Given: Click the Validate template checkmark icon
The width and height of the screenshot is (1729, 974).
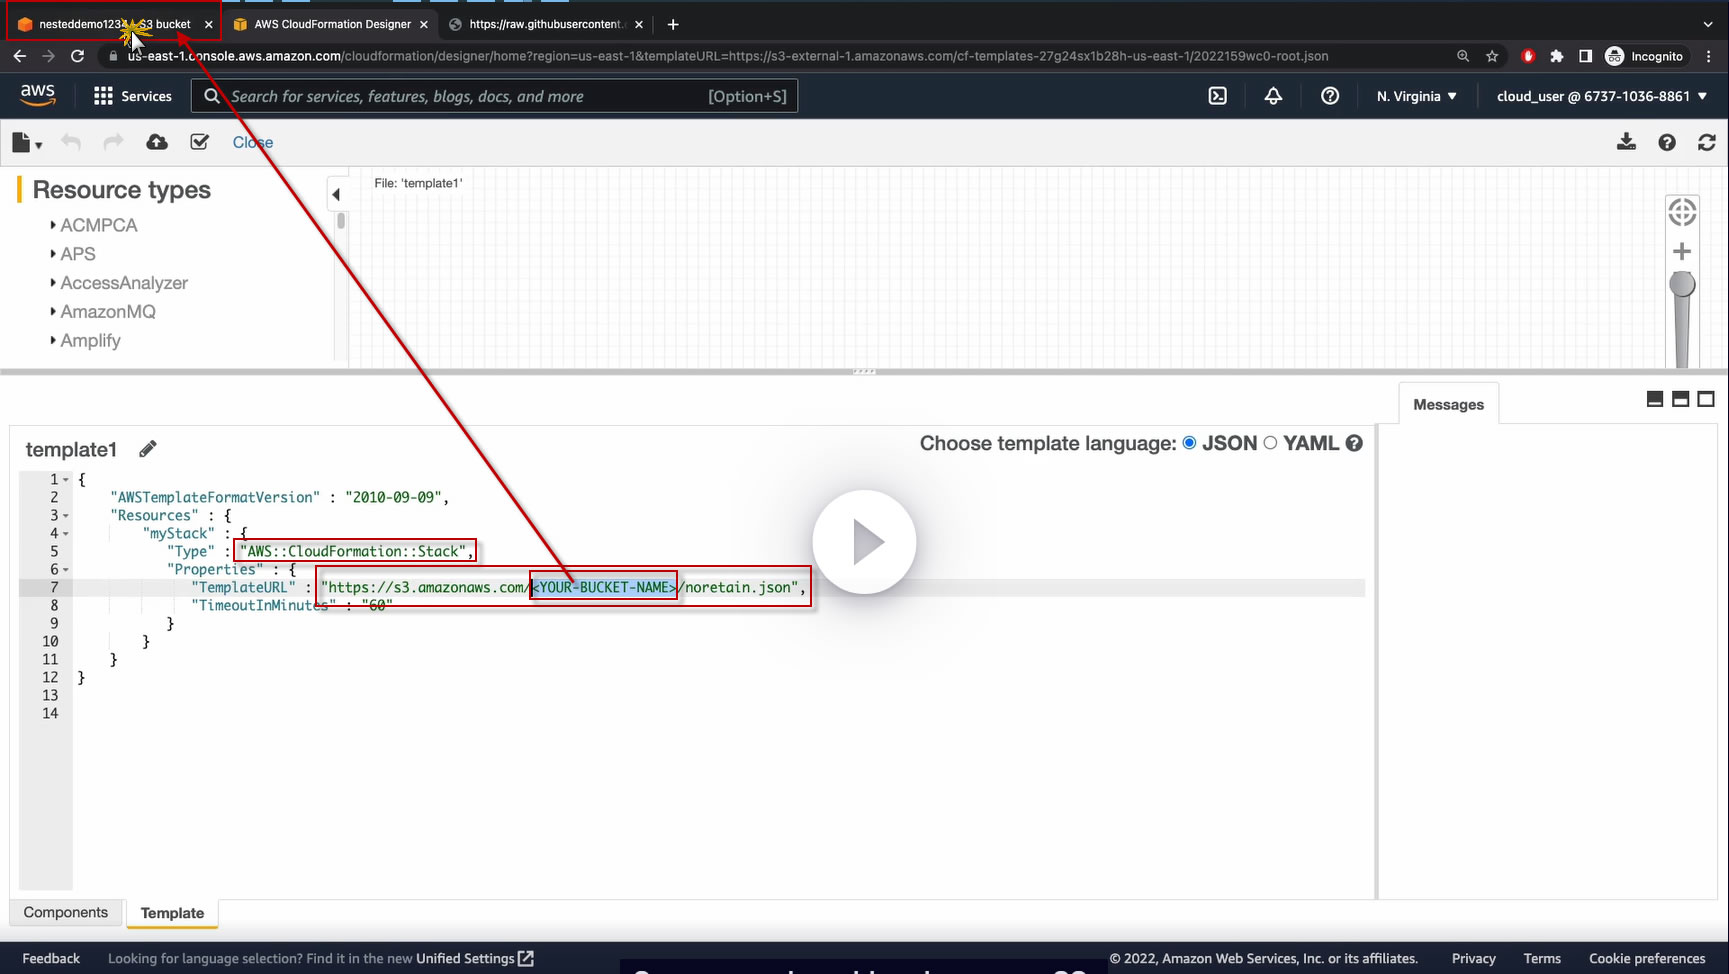Looking at the screenshot, I should point(200,142).
